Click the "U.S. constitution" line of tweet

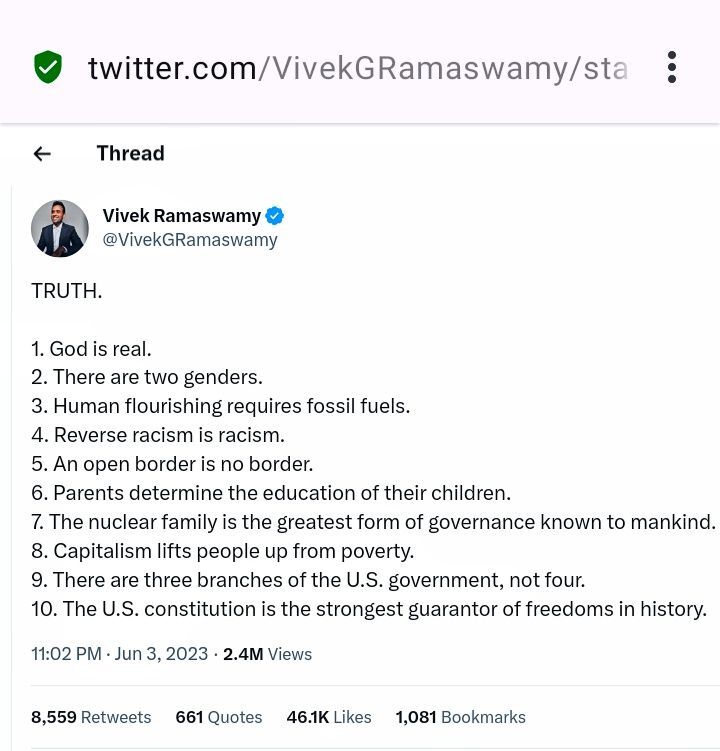(x=369, y=609)
